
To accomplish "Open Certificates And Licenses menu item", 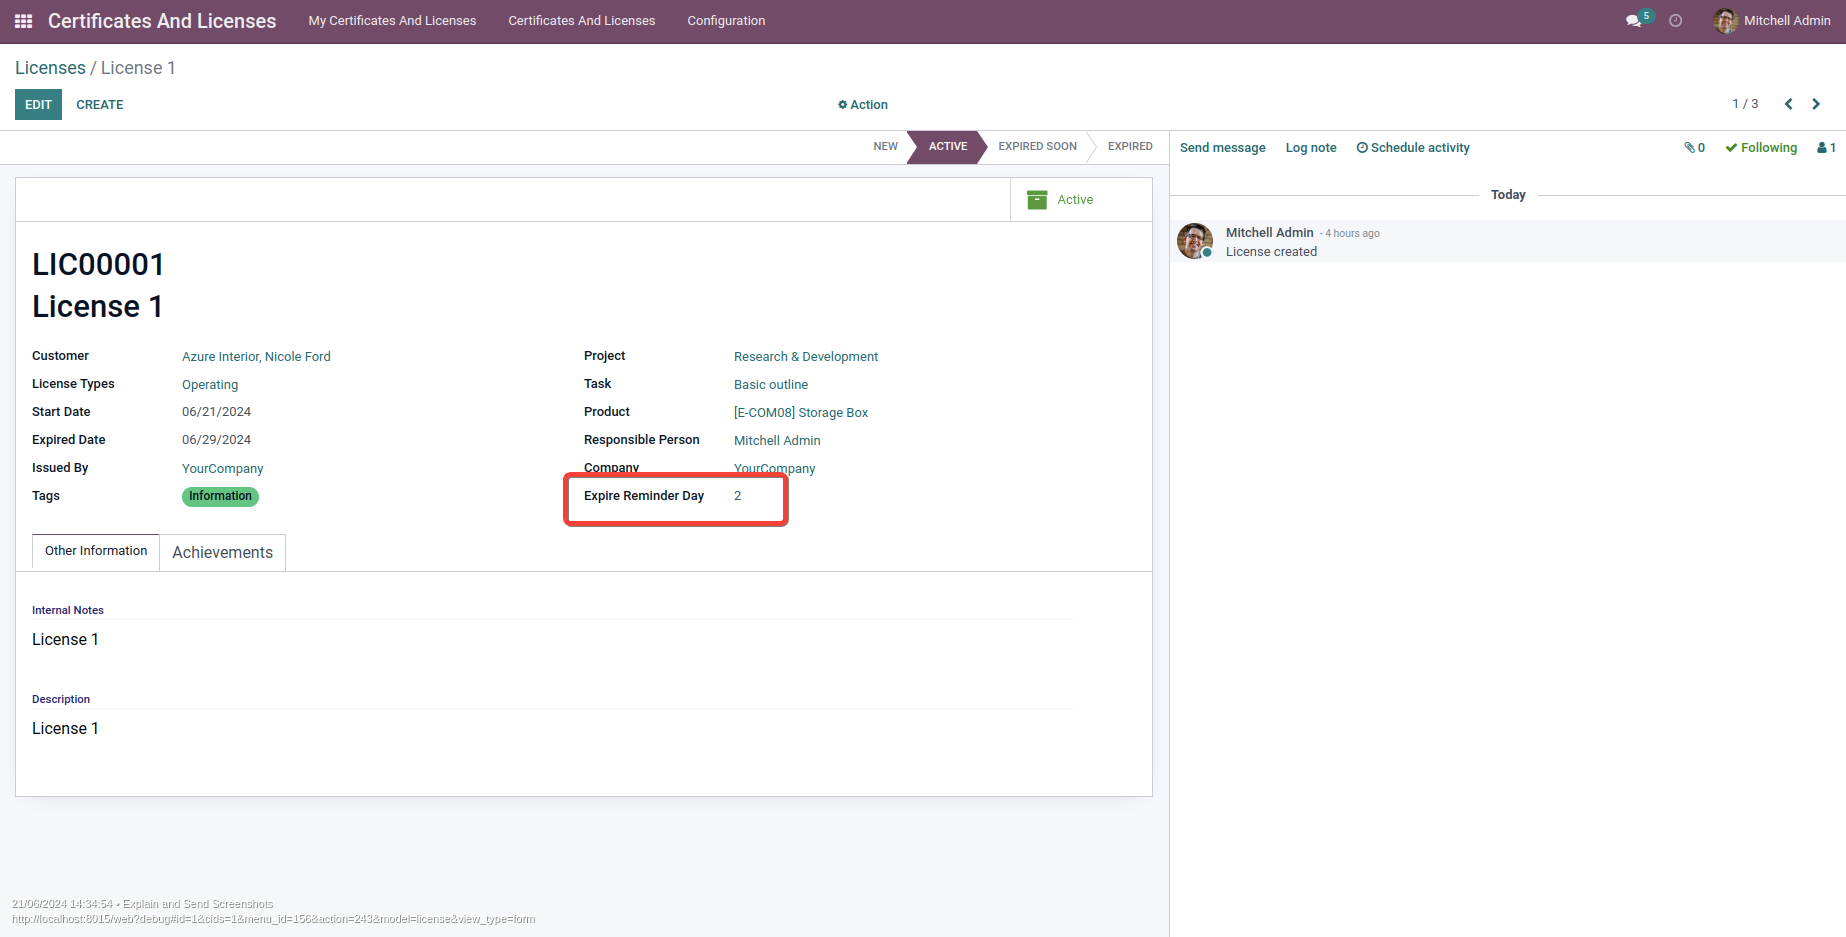I will coord(582,21).
